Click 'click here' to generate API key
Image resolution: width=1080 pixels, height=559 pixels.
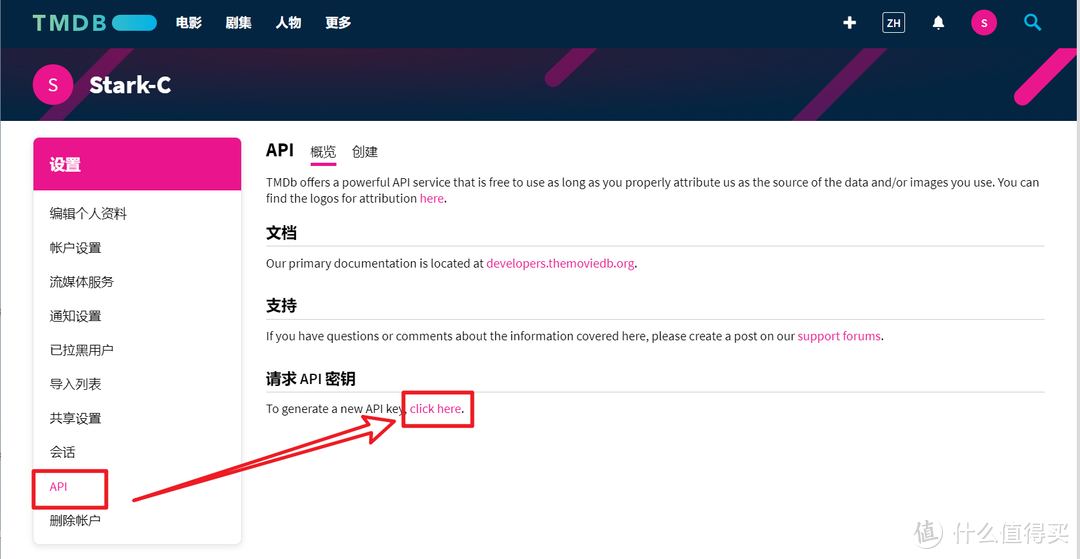tap(435, 408)
